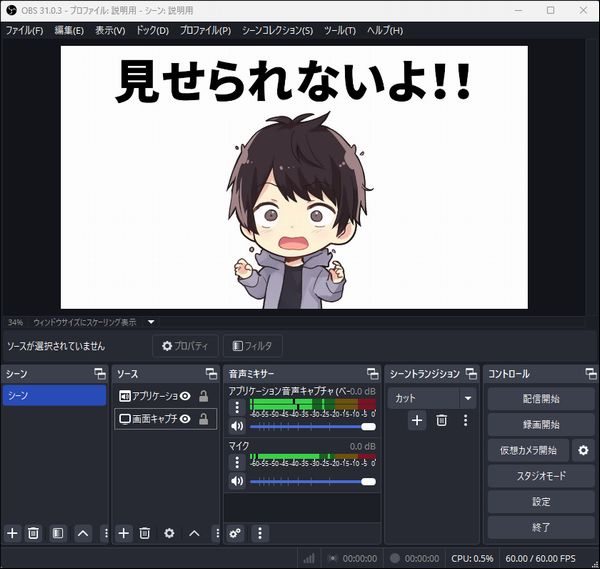The image size is (600, 569).
Task: Open the ドック(D) menu
Action: (x=153, y=31)
